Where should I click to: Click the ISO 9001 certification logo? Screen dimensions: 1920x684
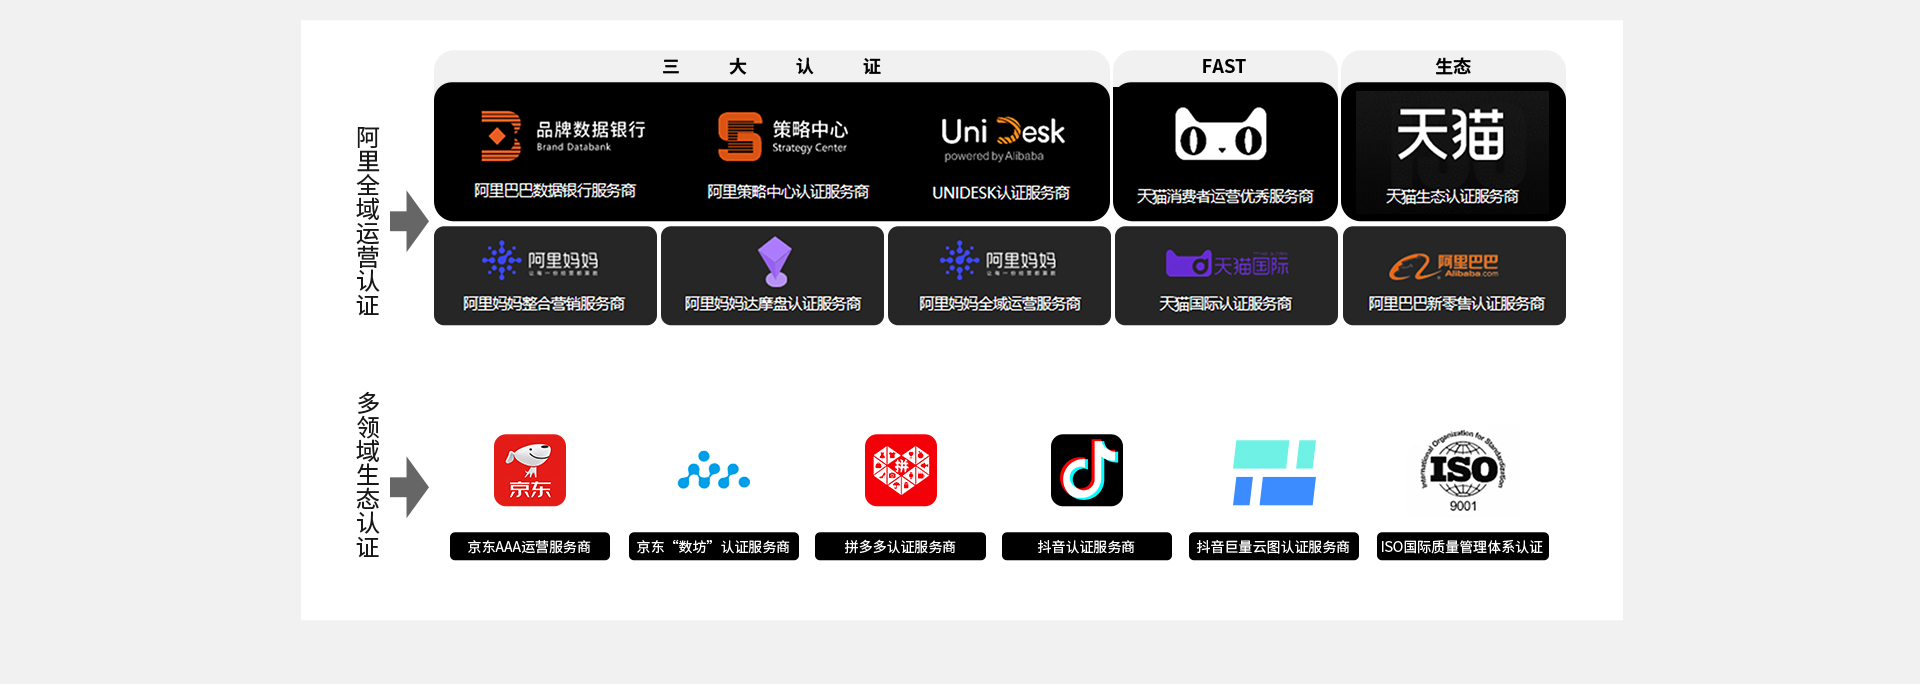click(1462, 472)
